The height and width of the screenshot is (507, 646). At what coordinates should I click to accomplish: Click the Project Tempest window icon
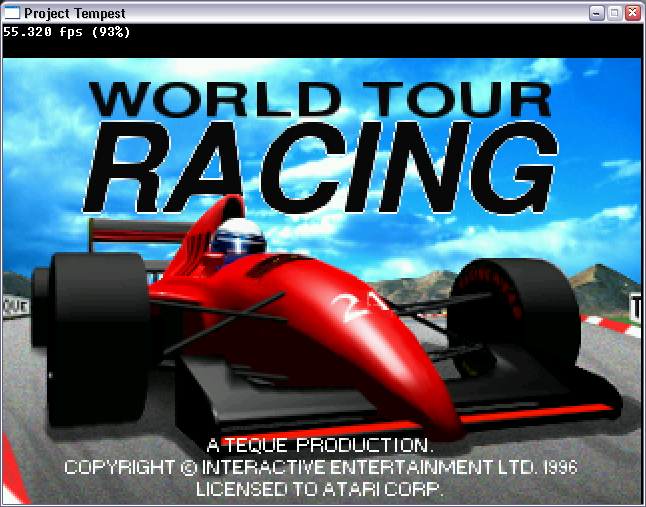click(x=12, y=13)
